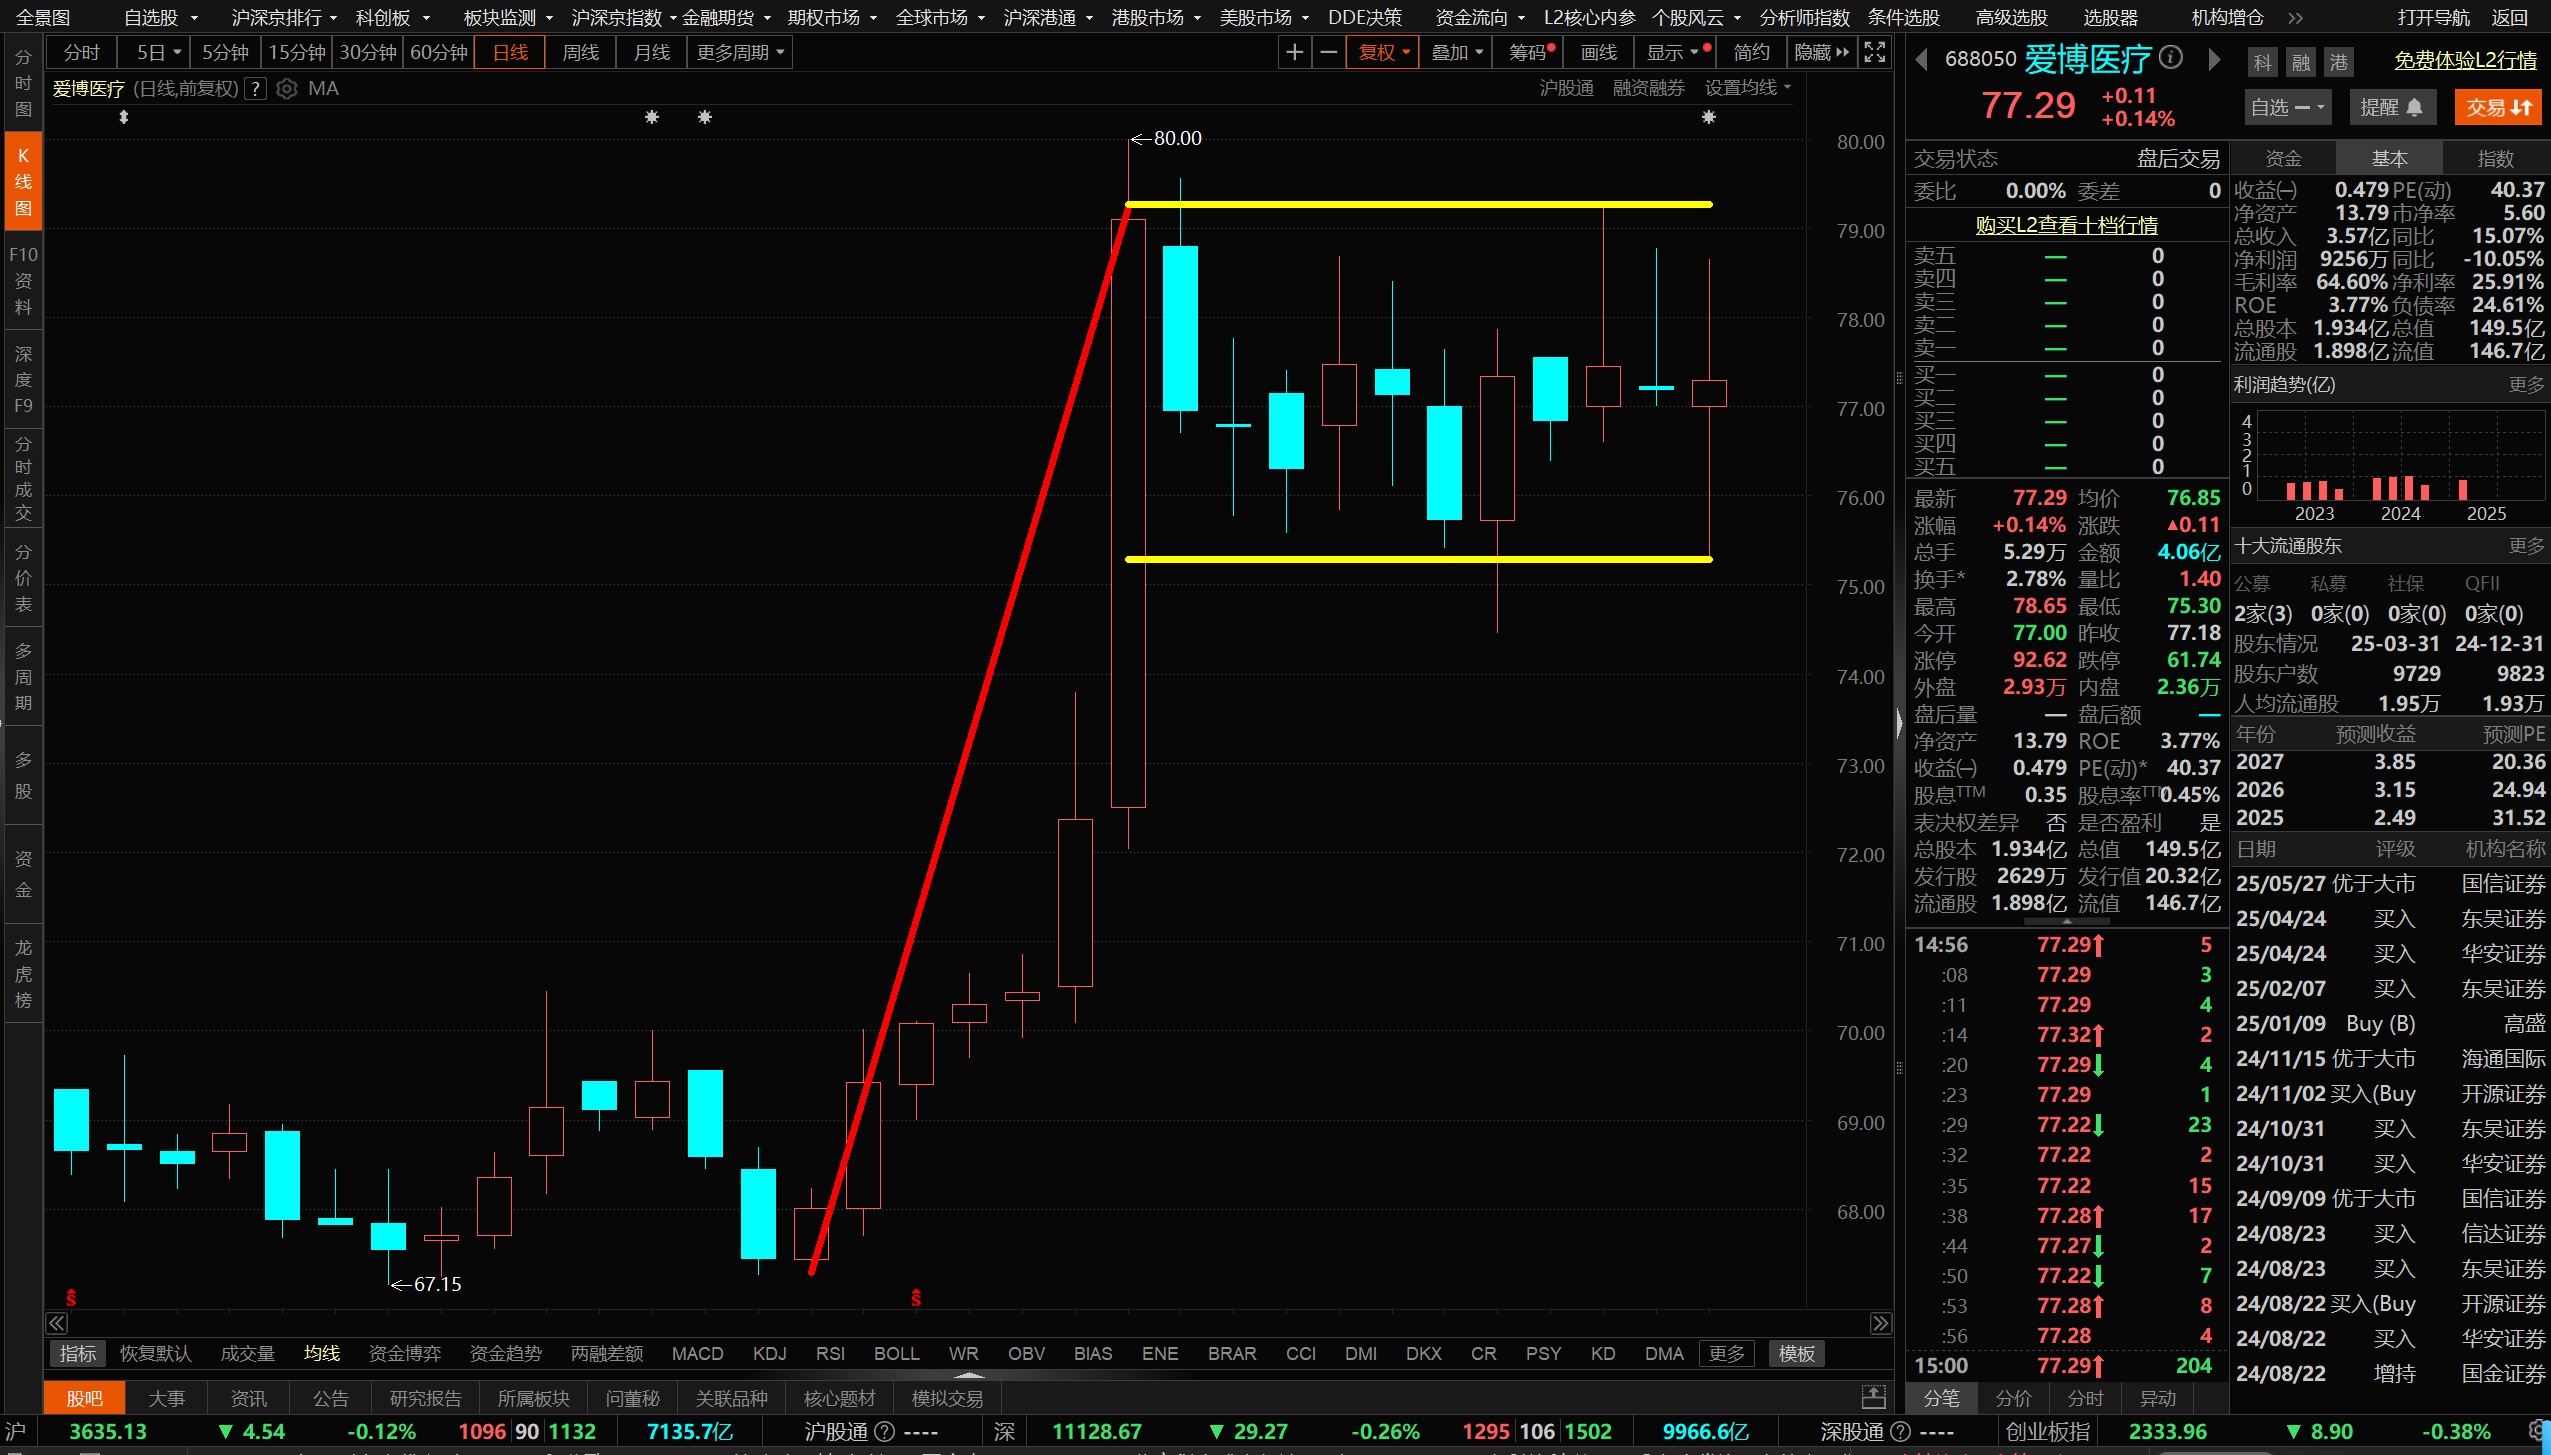Click first red dividend marker on time axis

click(x=71, y=1298)
